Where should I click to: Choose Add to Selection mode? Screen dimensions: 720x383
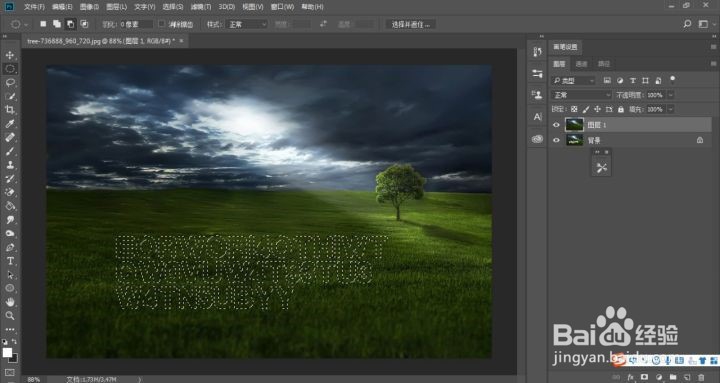point(57,24)
